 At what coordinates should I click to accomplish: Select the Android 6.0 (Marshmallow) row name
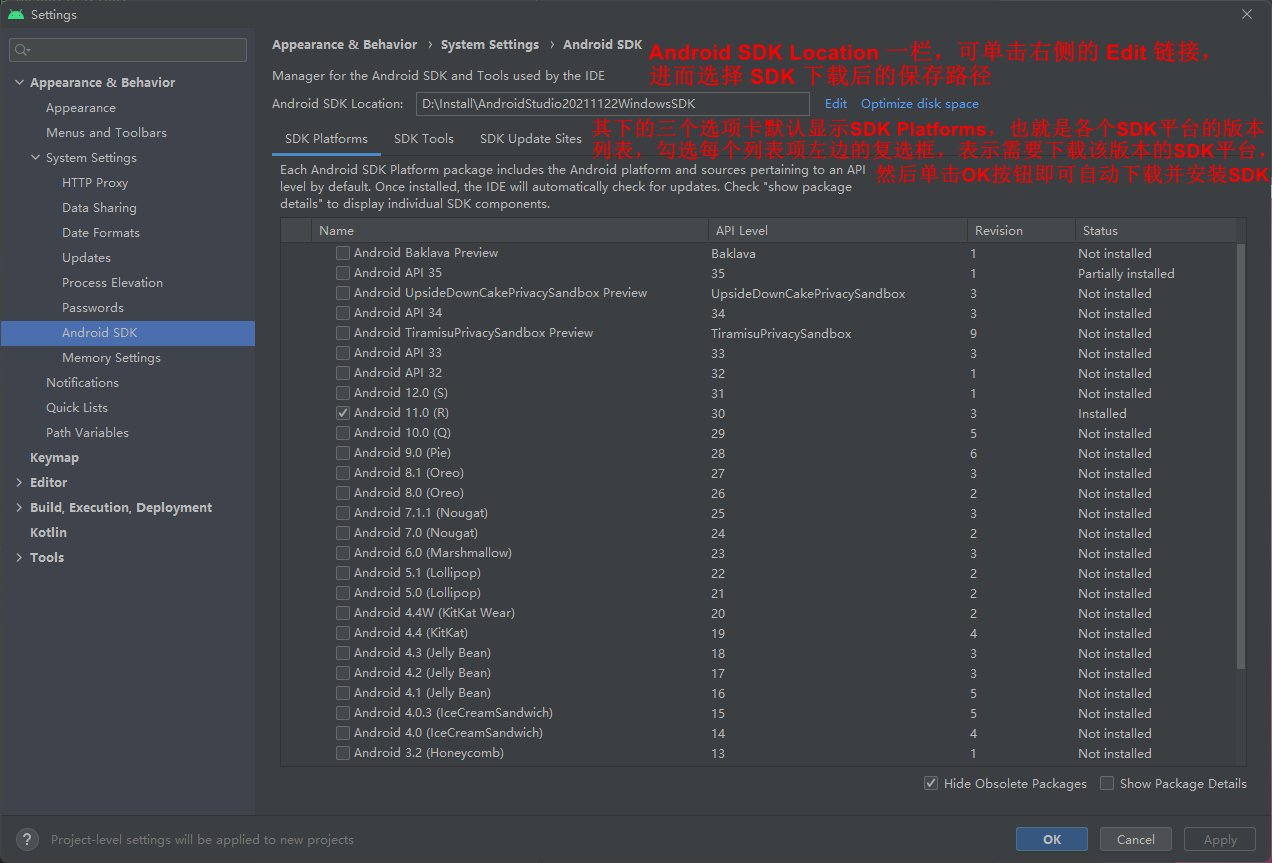click(x=433, y=553)
